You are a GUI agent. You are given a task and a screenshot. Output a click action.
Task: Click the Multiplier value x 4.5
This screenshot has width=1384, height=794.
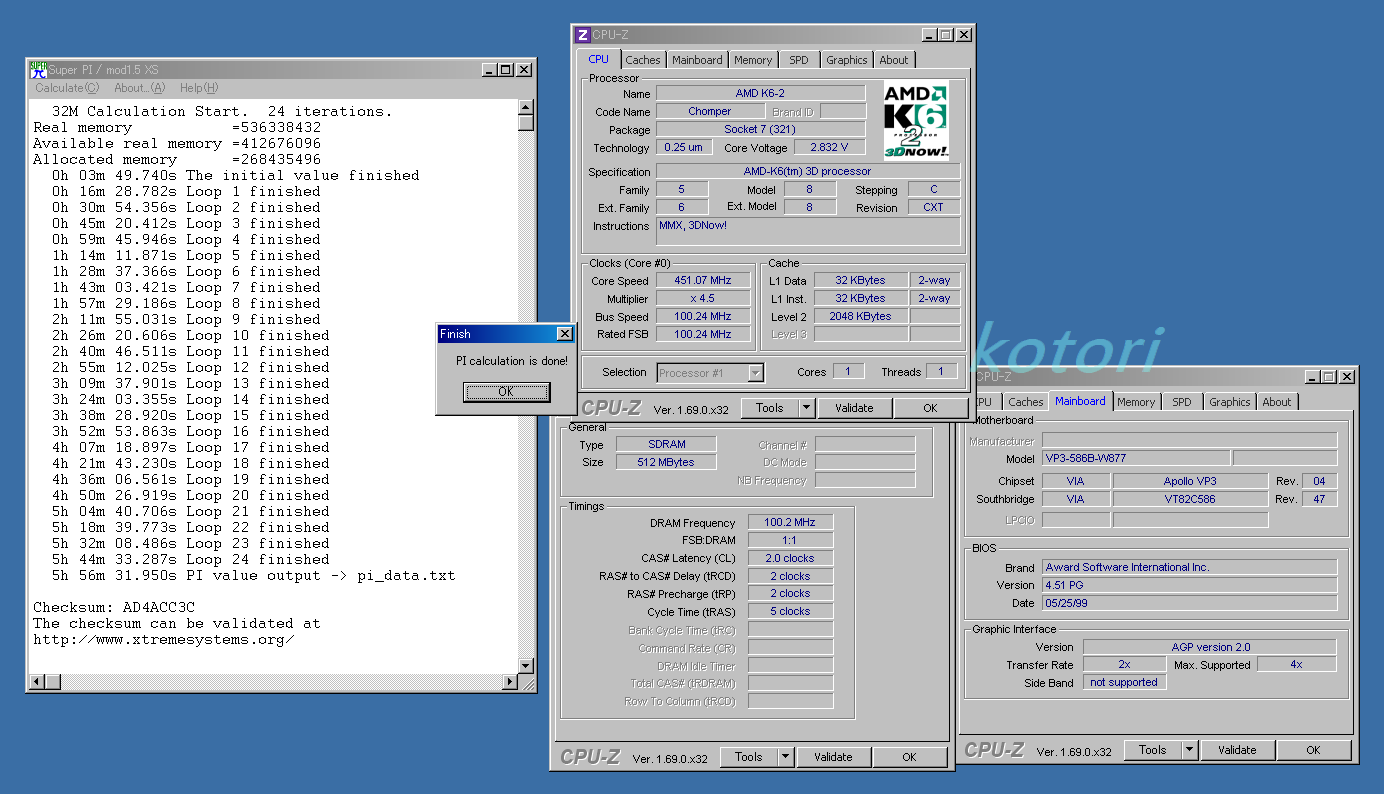point(704,298)
